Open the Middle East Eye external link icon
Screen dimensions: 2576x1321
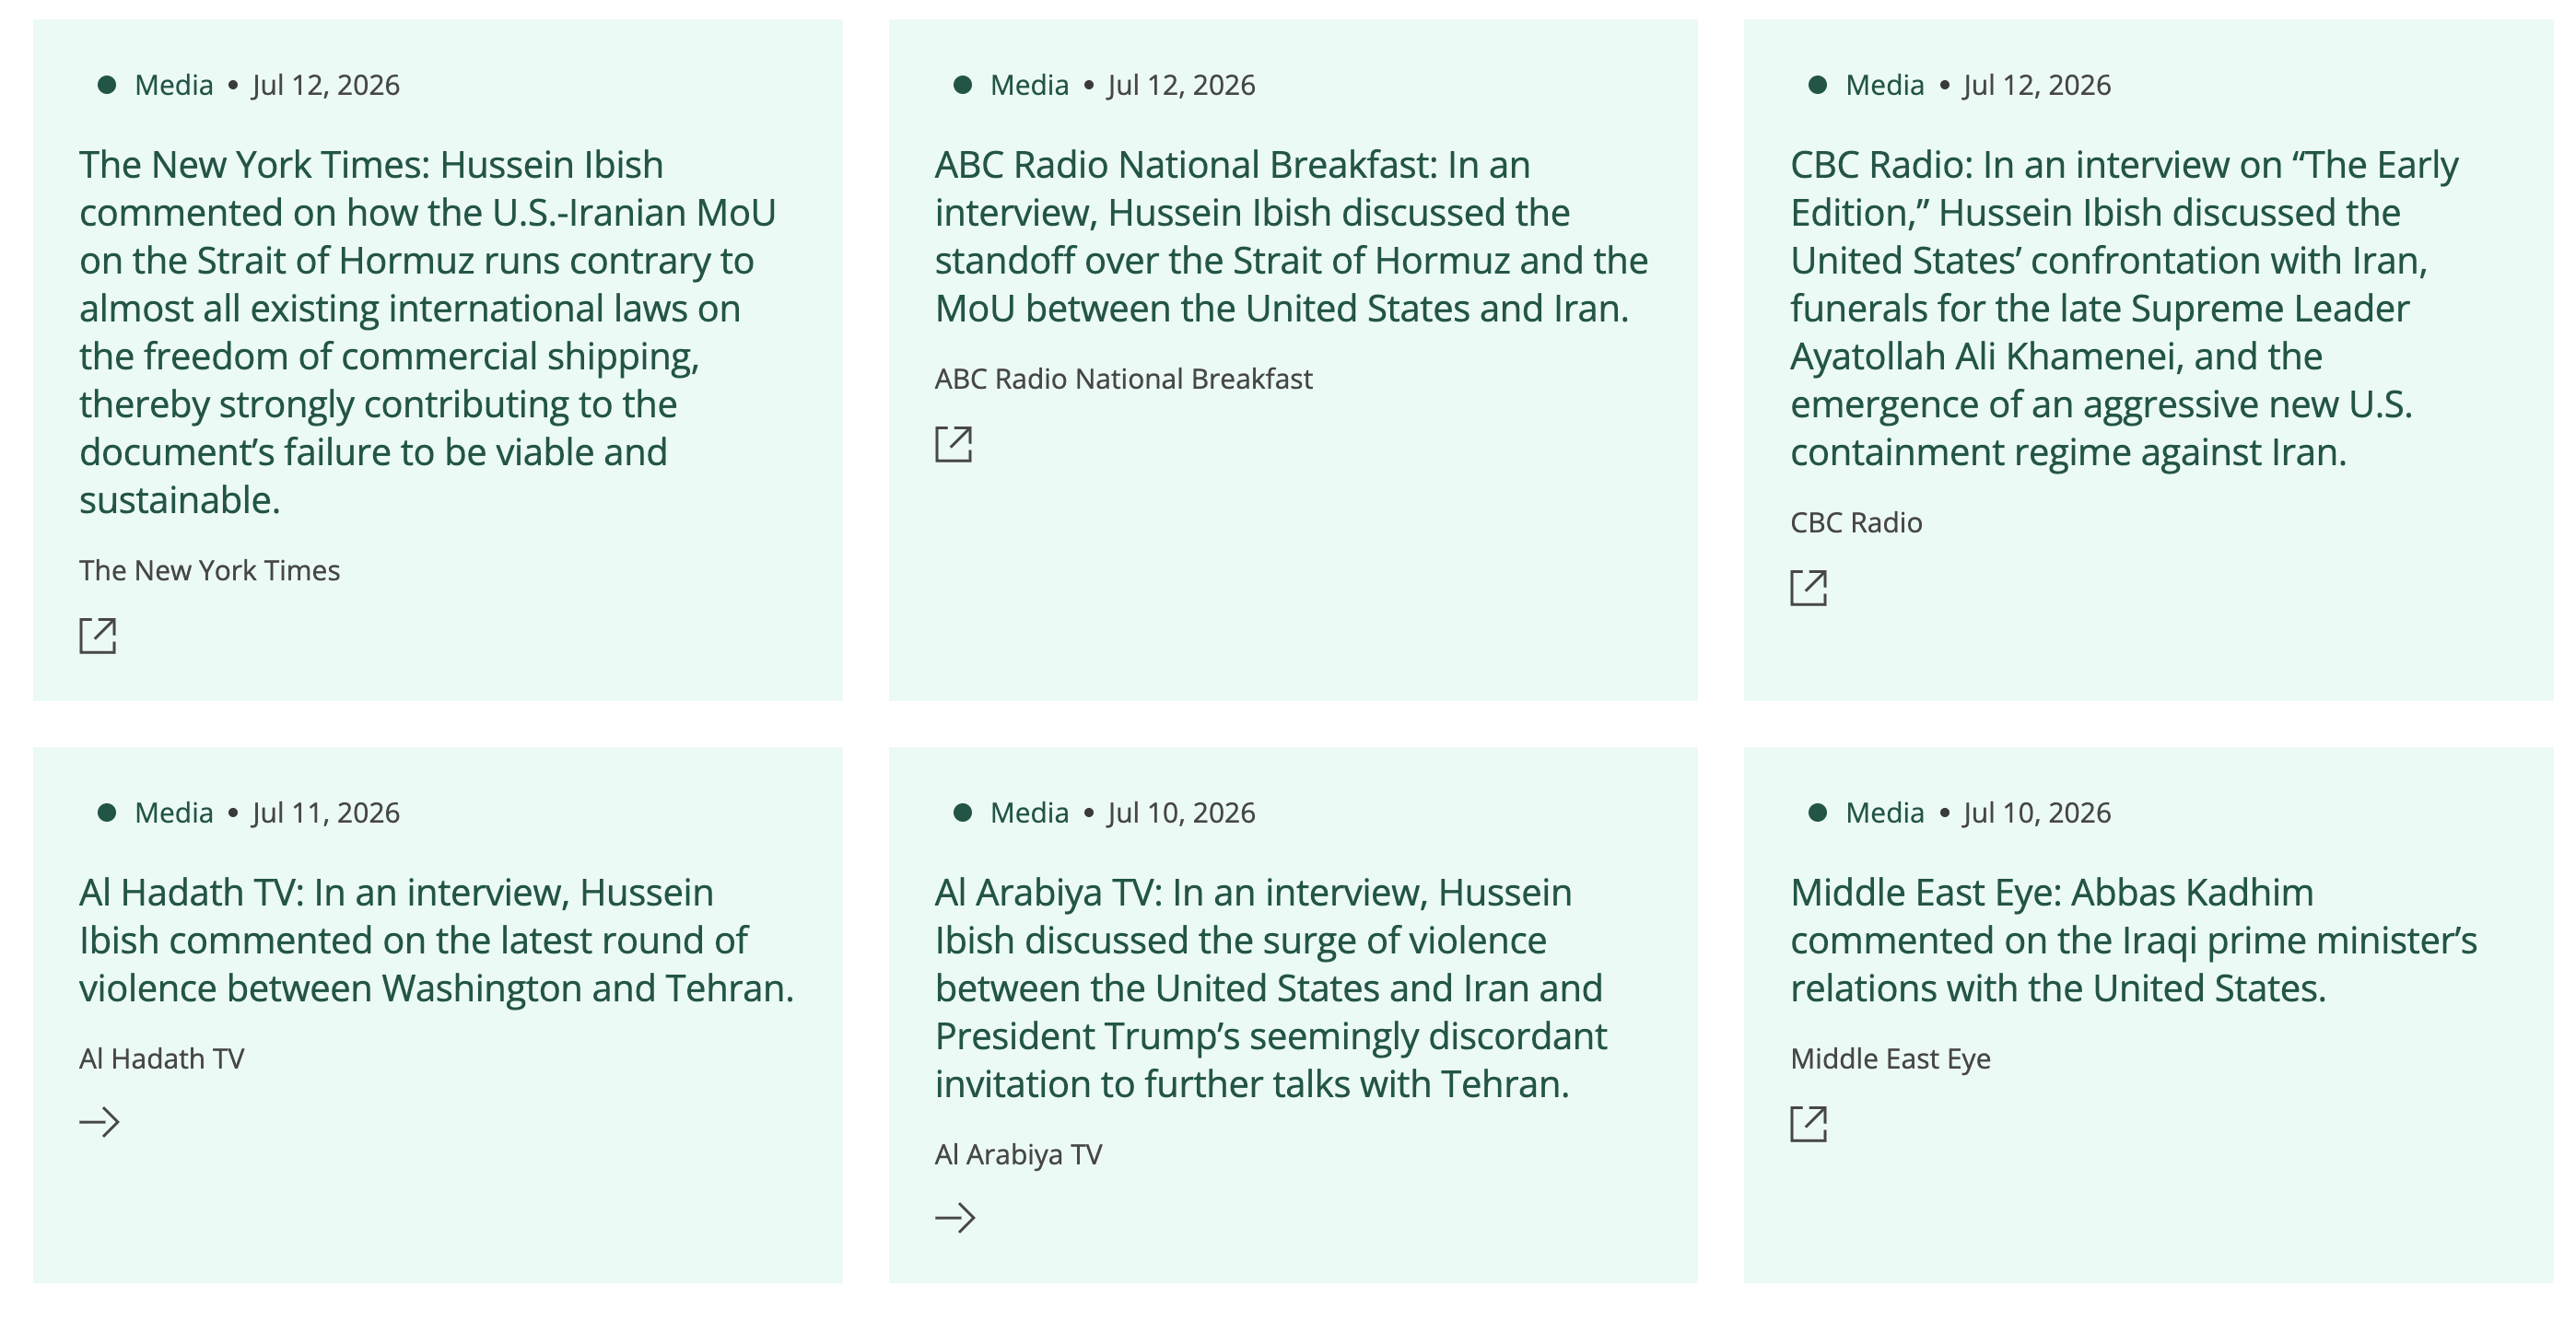click(x=1808, y=1124)
